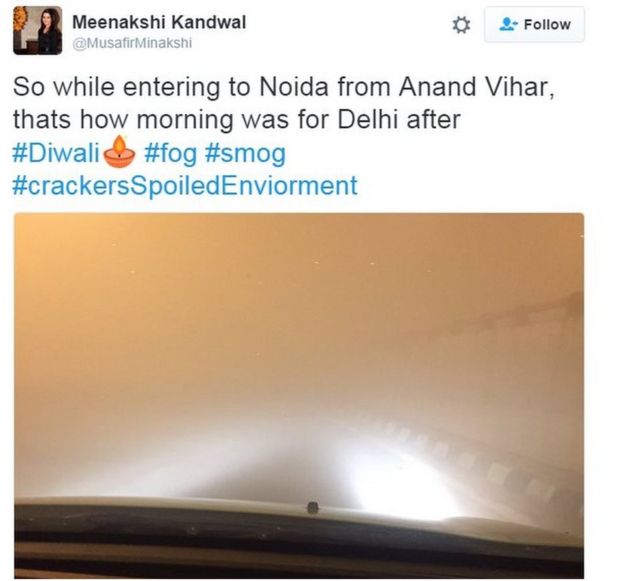Open the gear options menu
This screenshot has width=624, height=581.
pos(461,25)
